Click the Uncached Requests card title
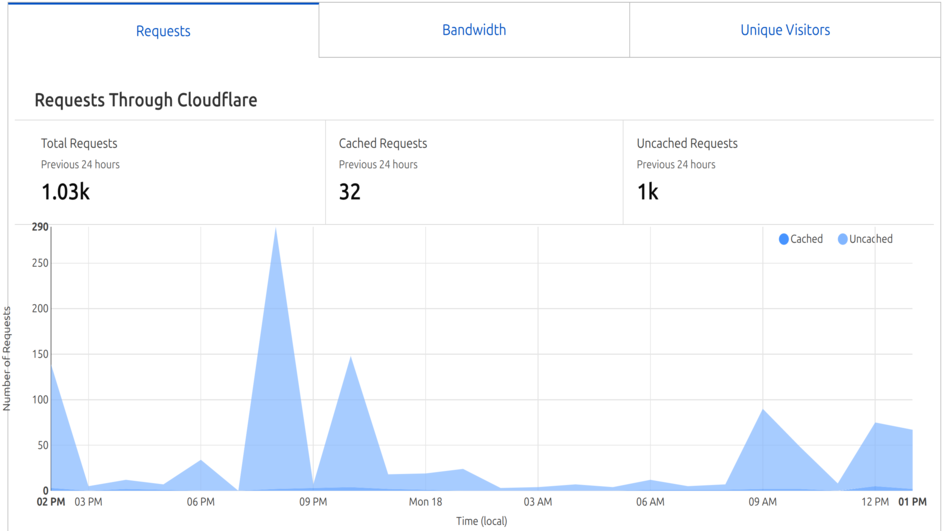Image resolution: width=950 pixels, height=531 pixels. pyautogui.click(x=687, y=143)
